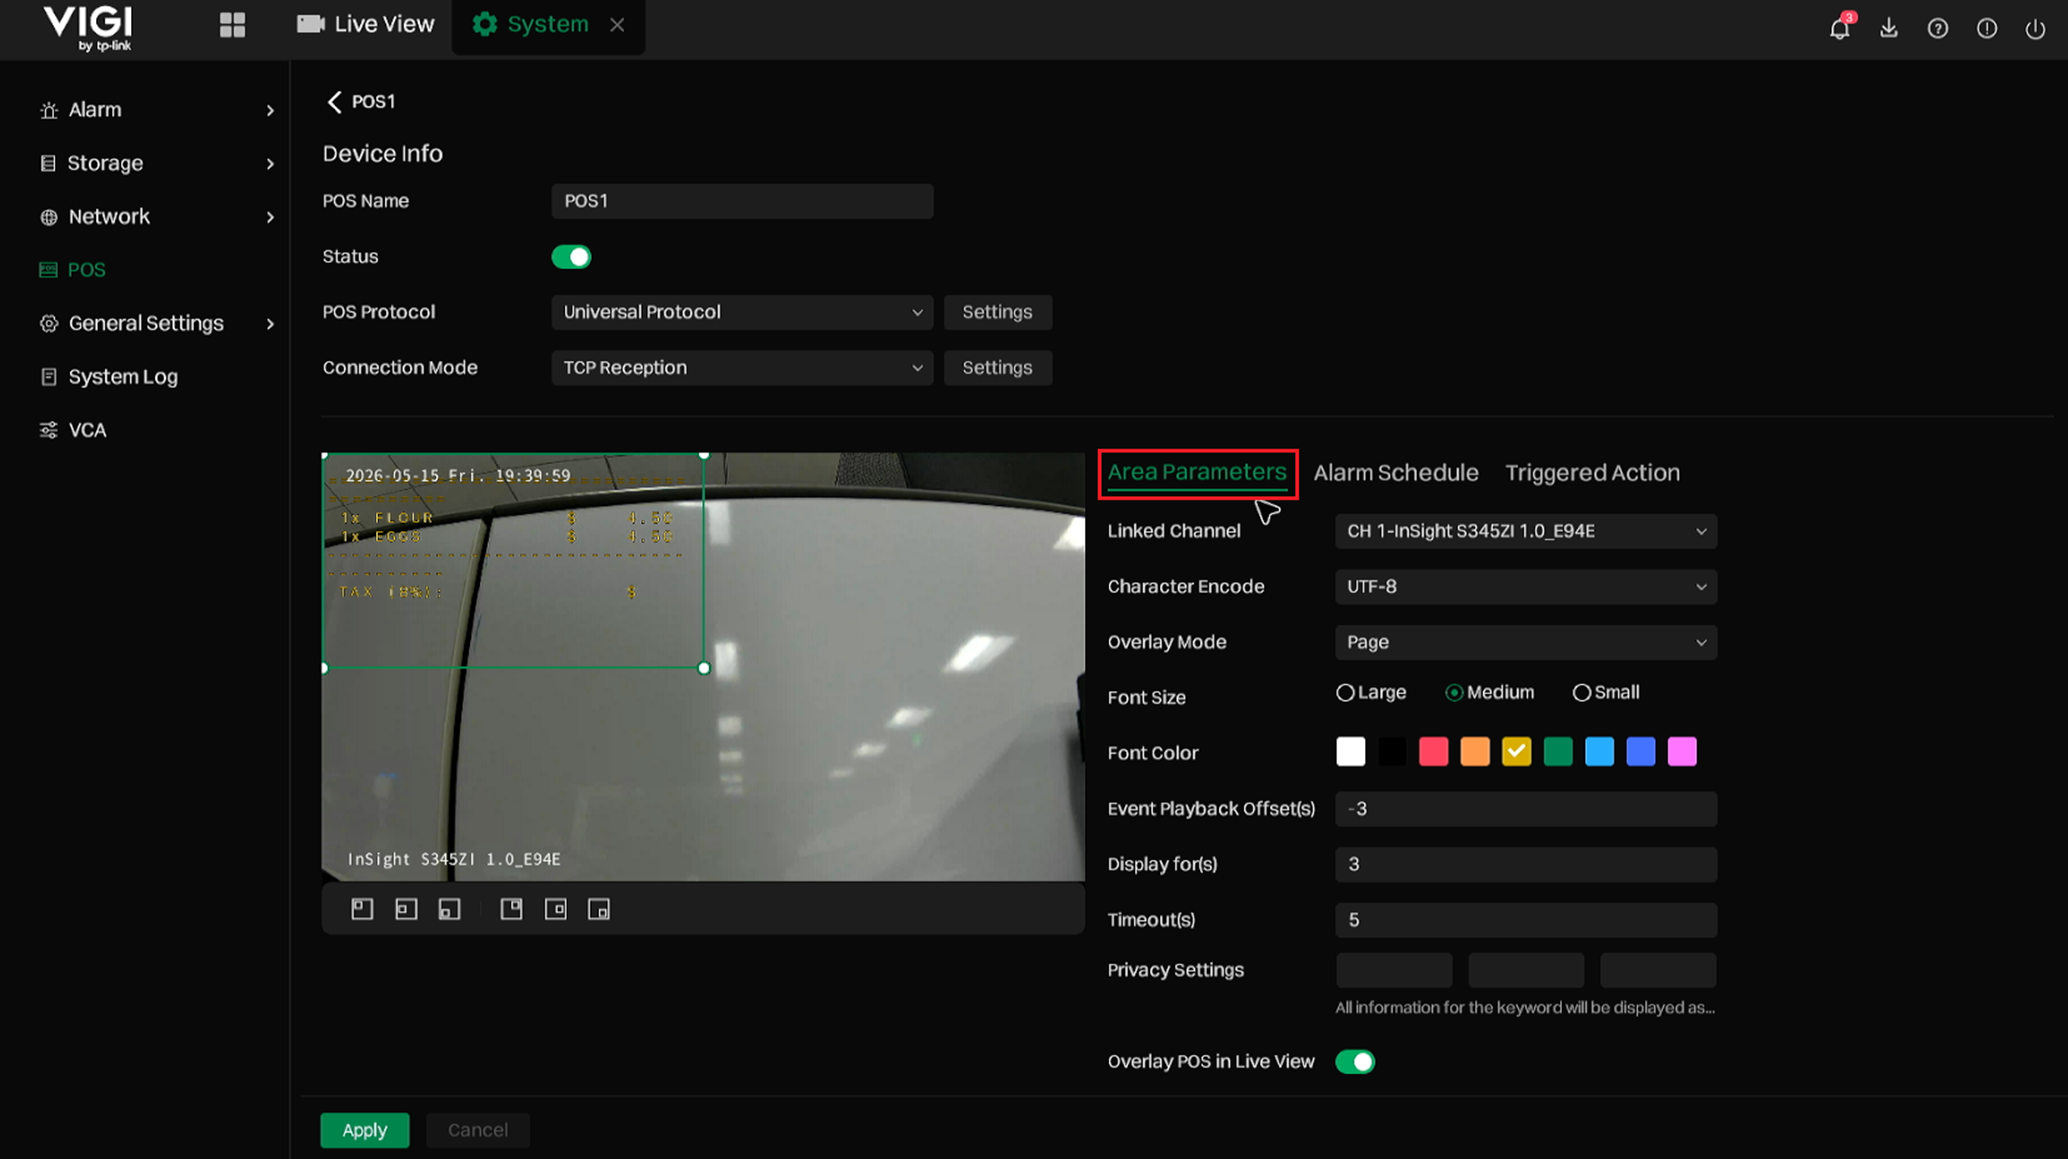Click the Display for(s) field

coord(1526,865)
